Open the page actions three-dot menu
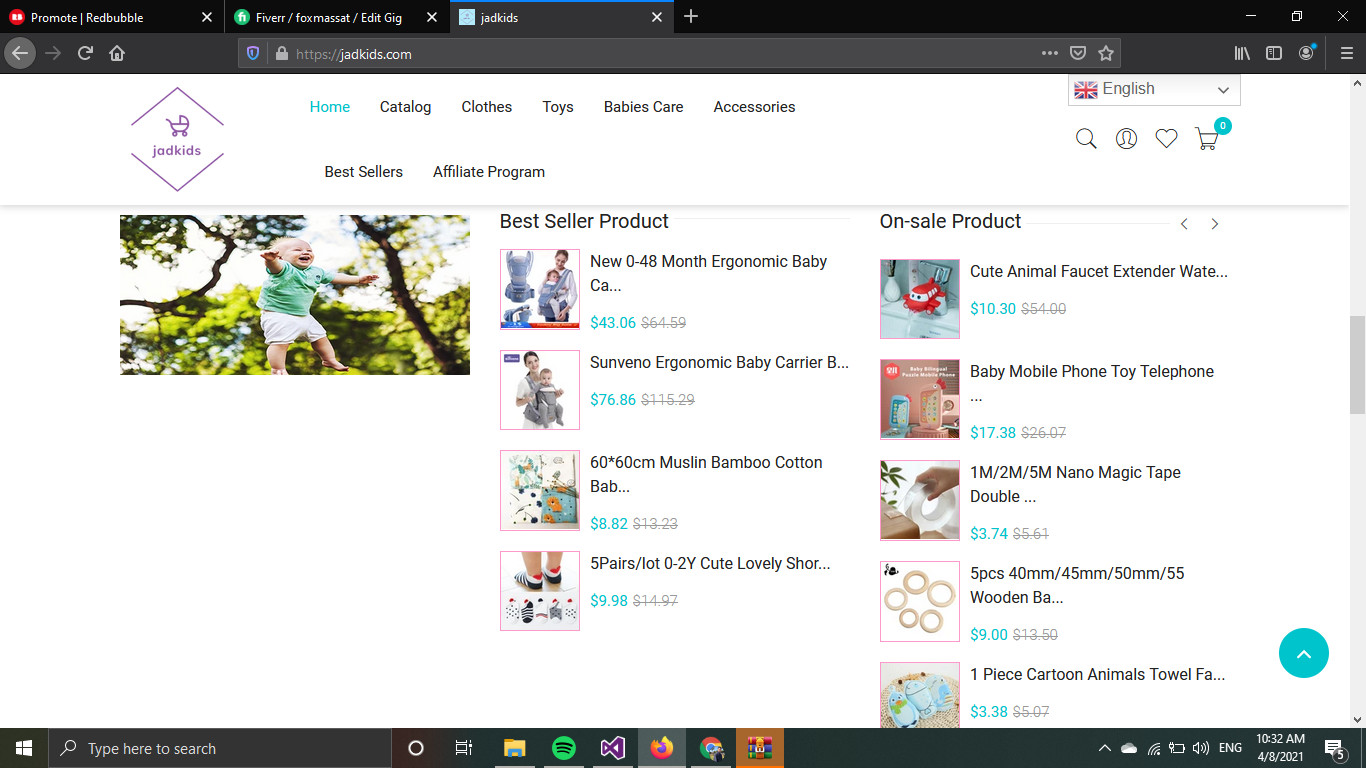The height and width of the screenshot is (768, 1366). 1049,53
